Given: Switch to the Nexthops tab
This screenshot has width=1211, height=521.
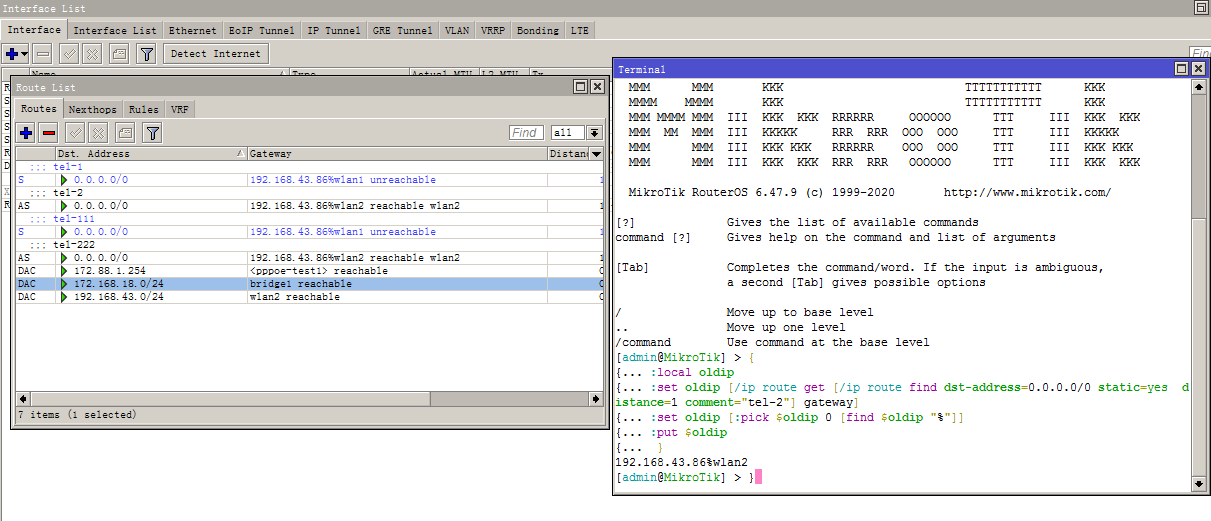Looking at the screenshot, I should click(94, 109).
